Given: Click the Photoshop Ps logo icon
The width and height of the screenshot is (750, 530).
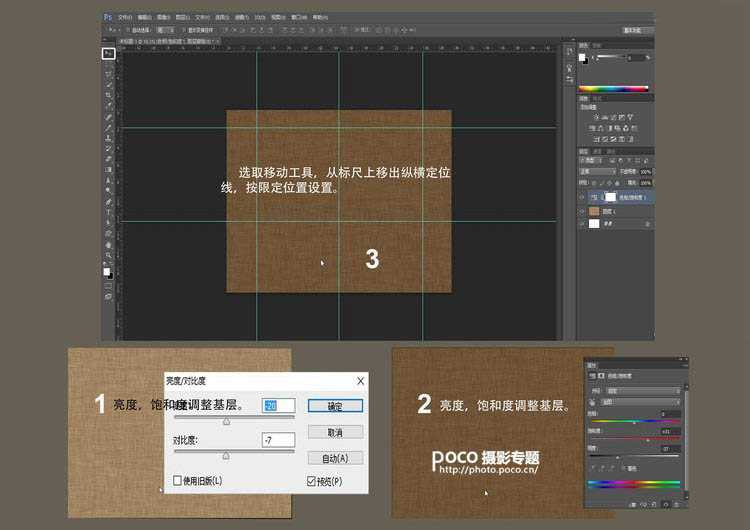Looking at the screenshot, I should click(109, 17).
